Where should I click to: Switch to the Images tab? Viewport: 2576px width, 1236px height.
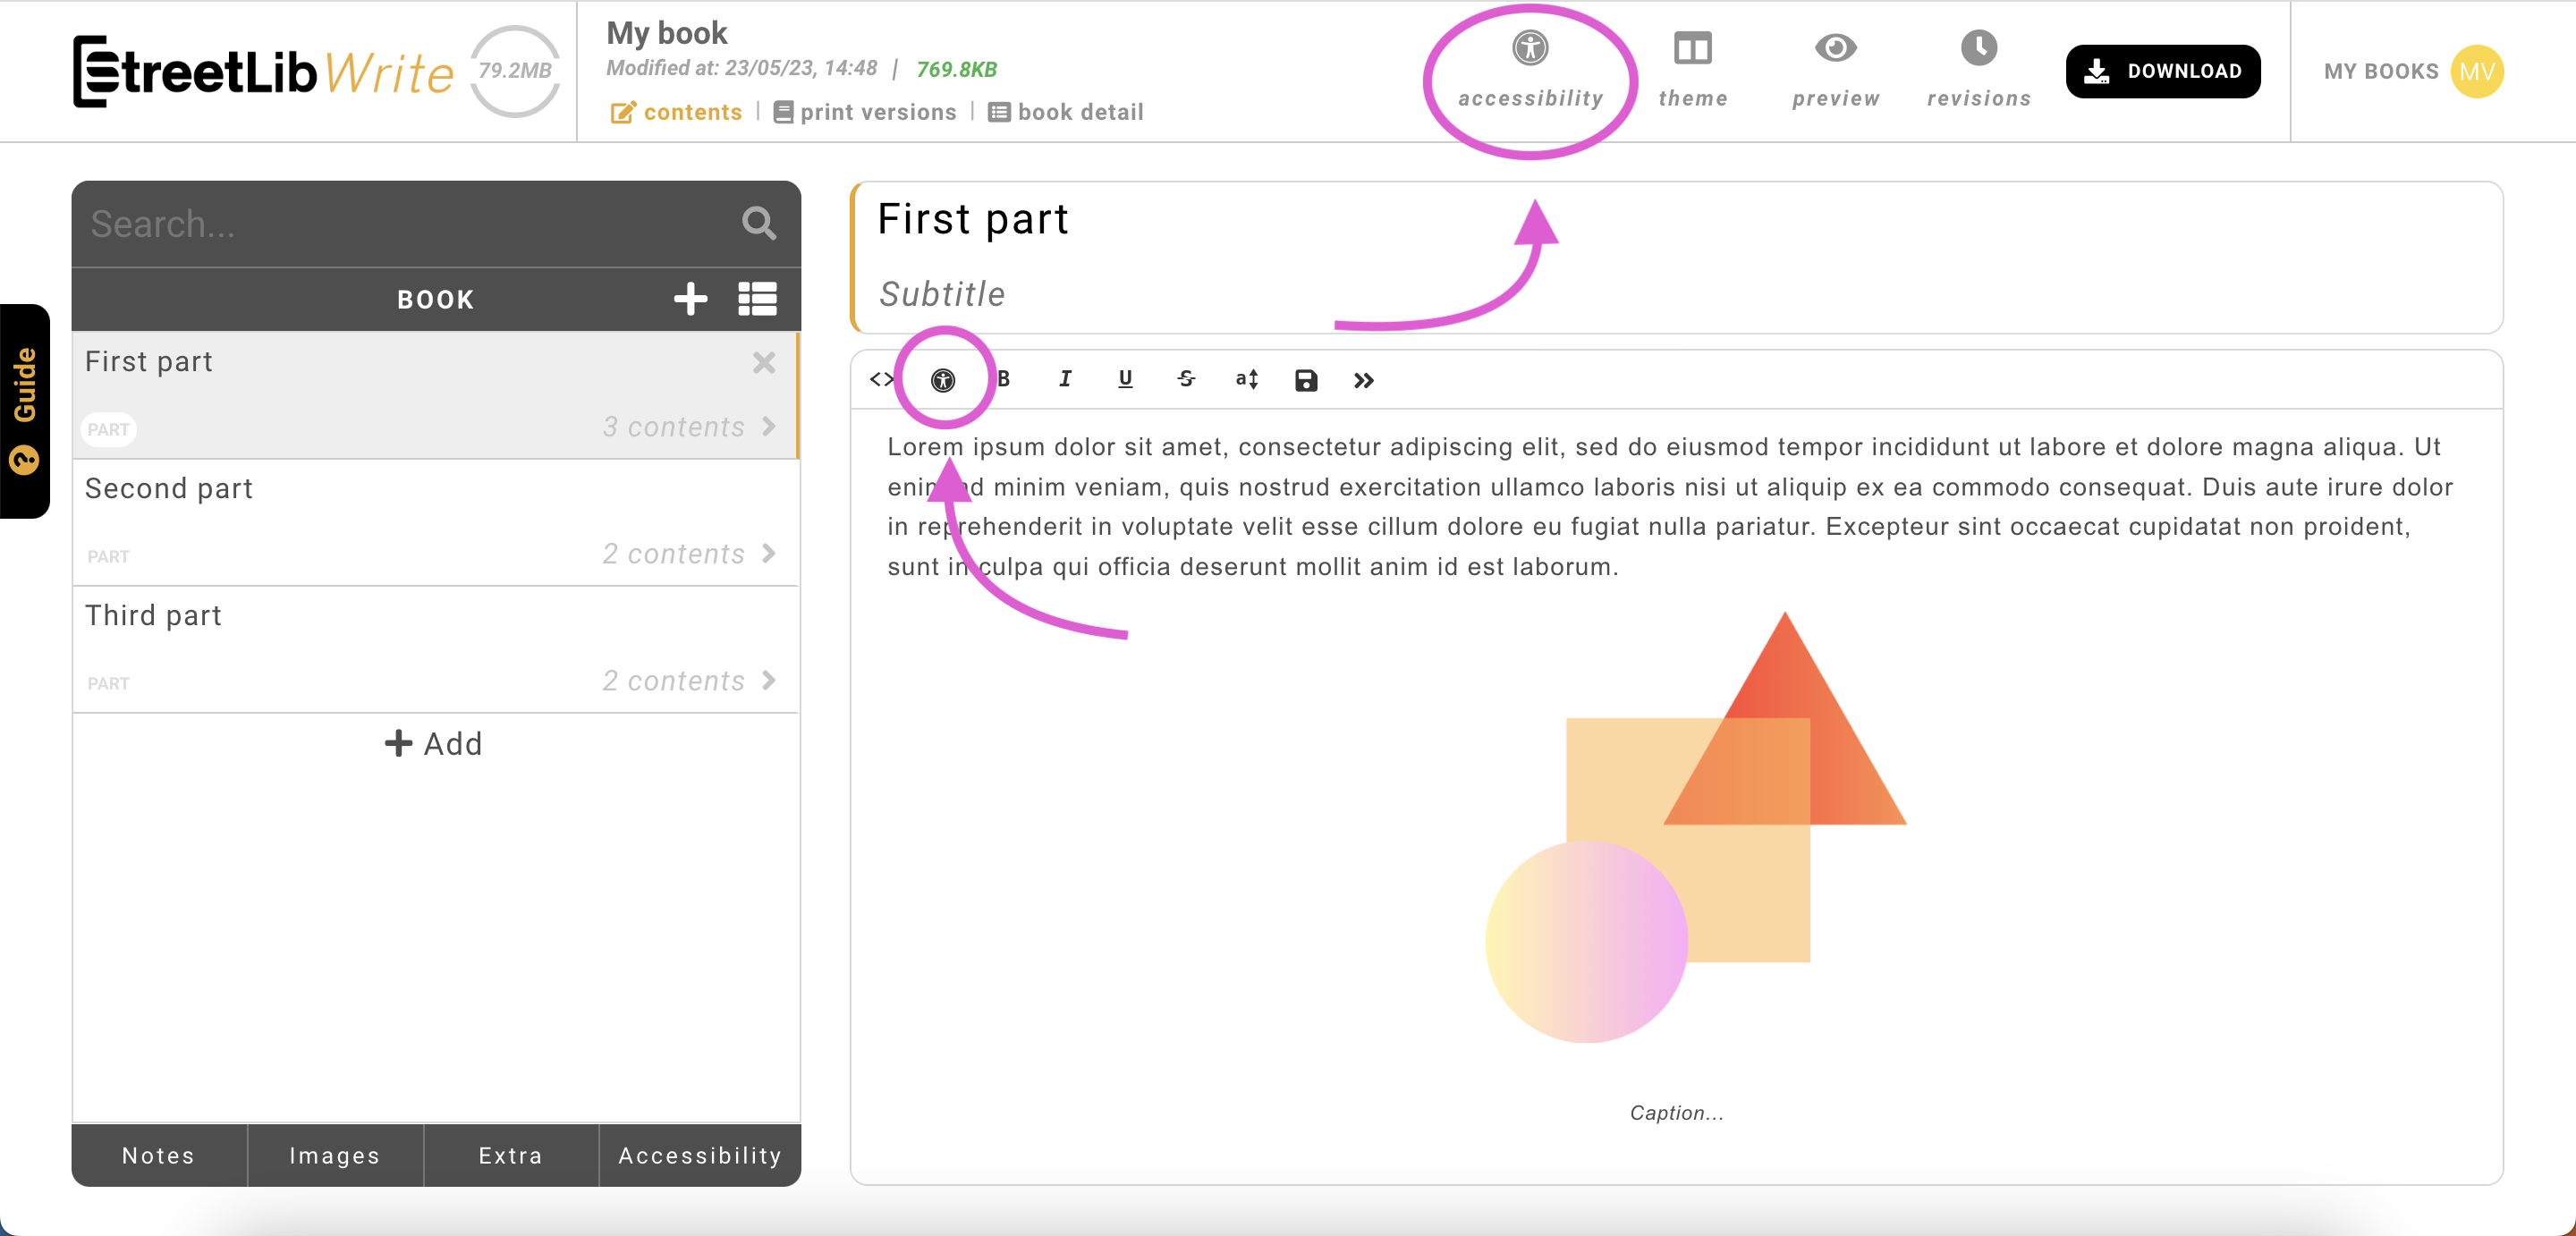point(335,1156)
